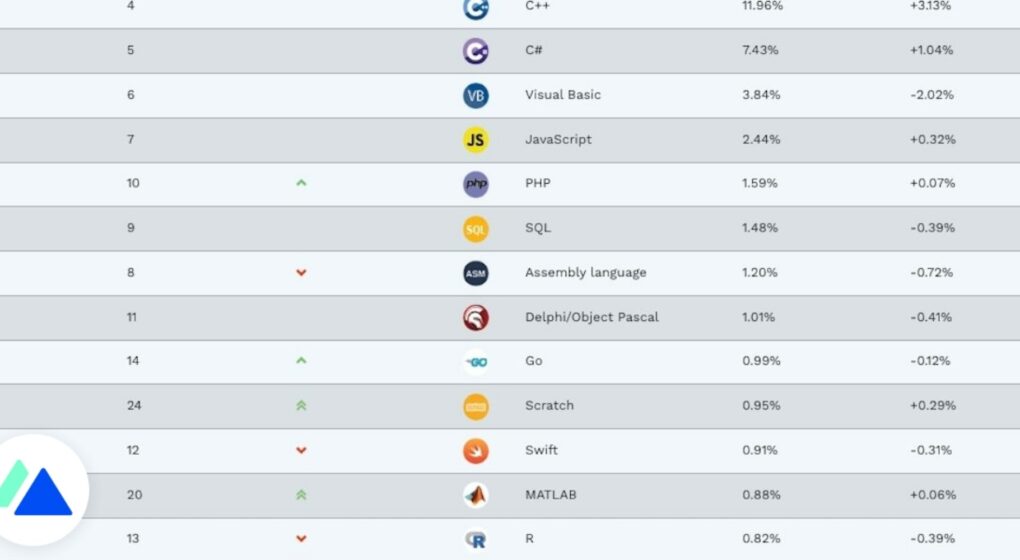Click the Go gopher logo icon

[476, 362]
